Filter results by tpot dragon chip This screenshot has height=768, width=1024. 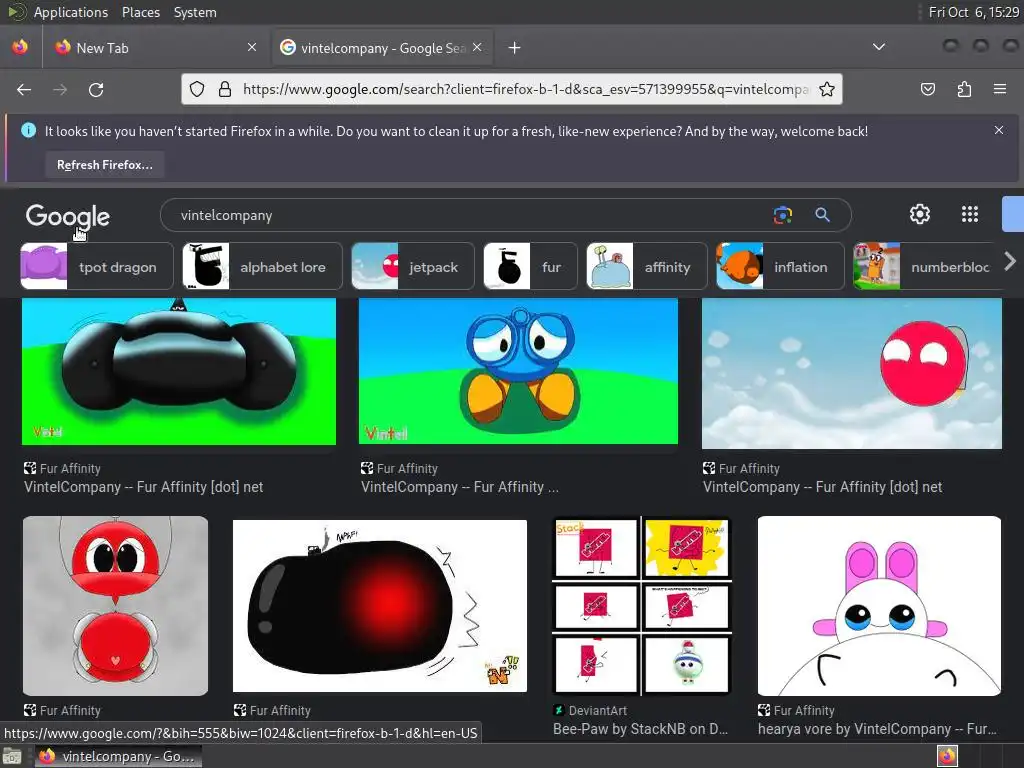coord(97,266)
